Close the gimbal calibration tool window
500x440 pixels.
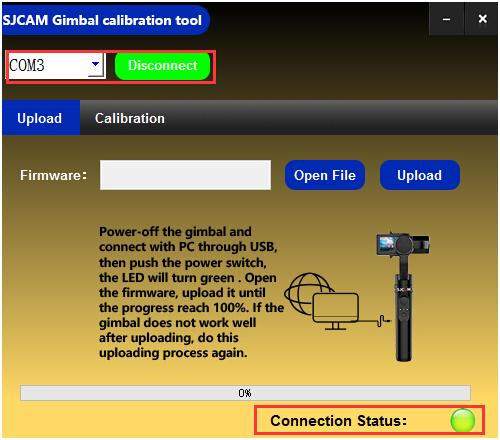point(482,19)
